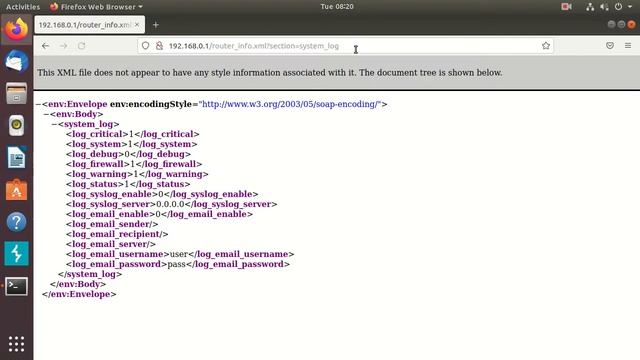Open Ubuntu Software store icon
The width and height of the screenshot is (640, 360).
[16, 190]
